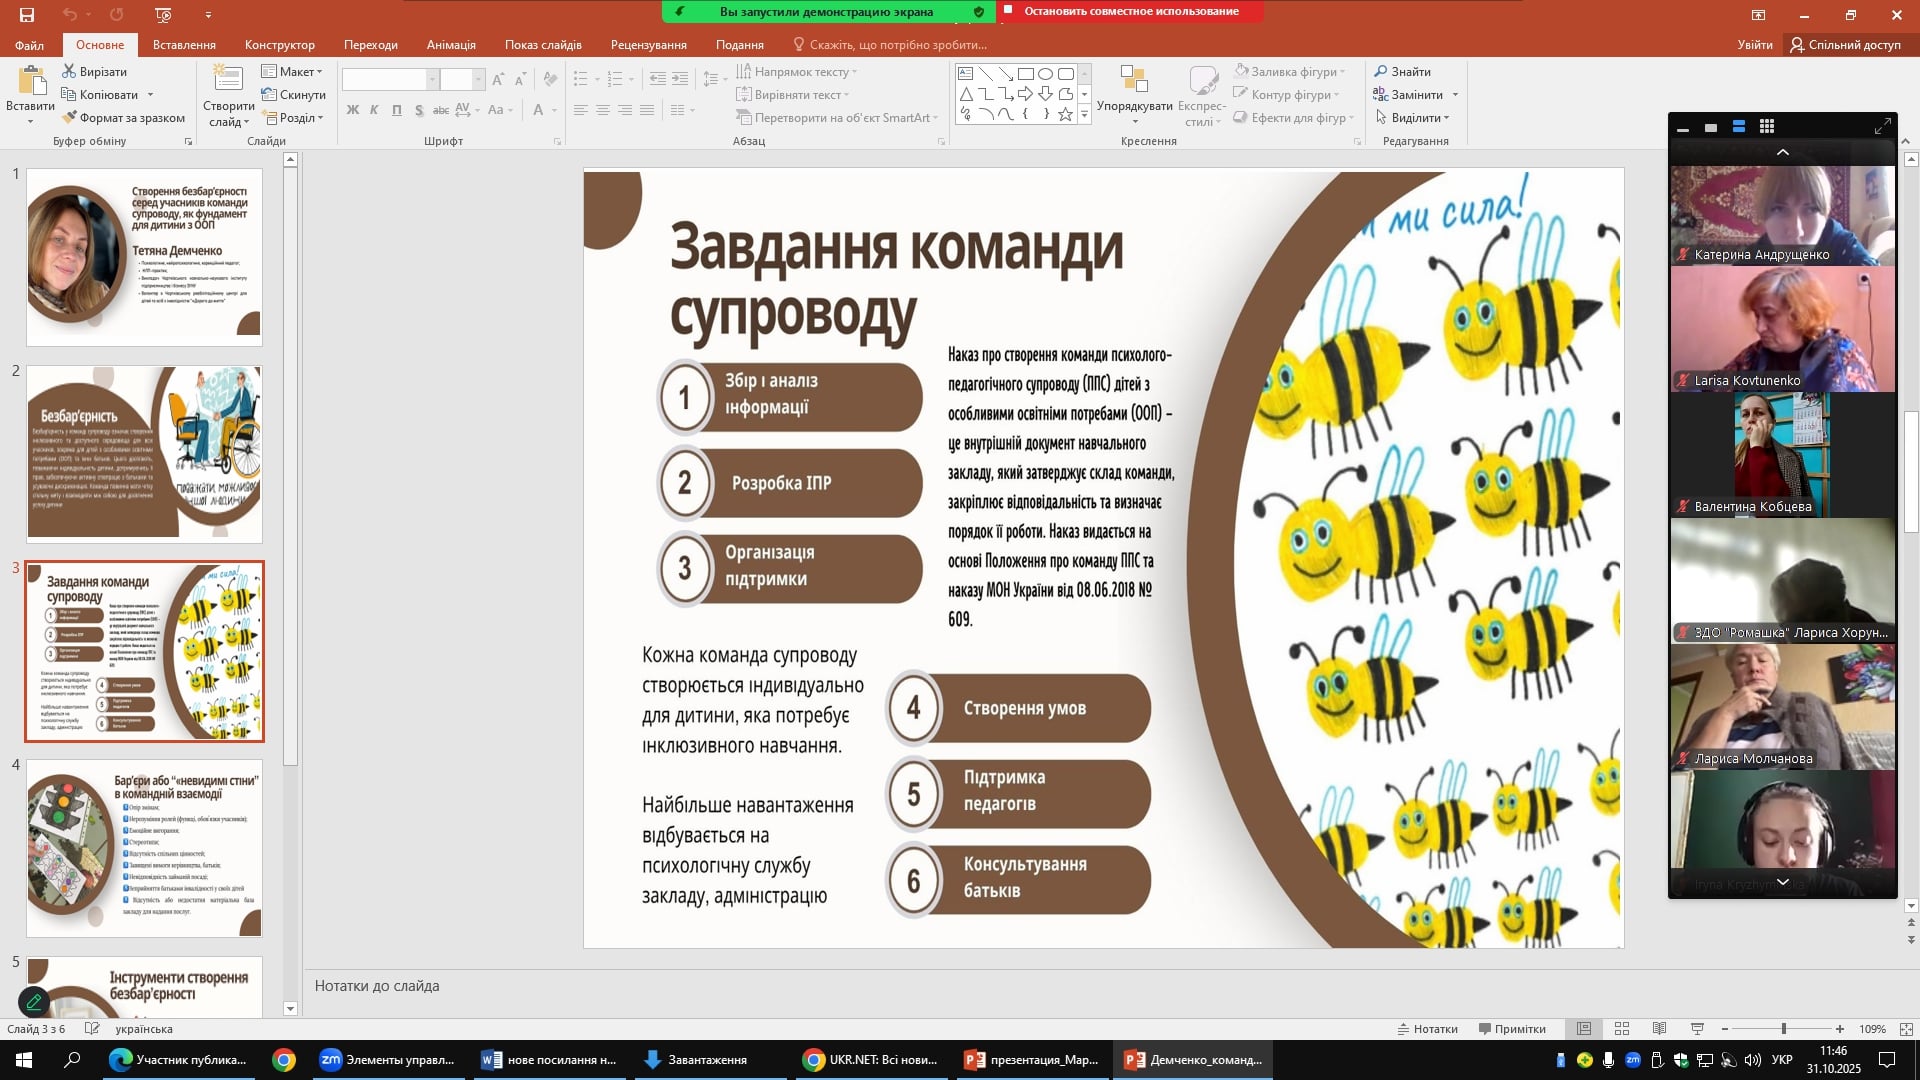Open the Layout (Макет) dropdown
The height and width of the screenshot is (1080, 1920).
click(292, 71)
